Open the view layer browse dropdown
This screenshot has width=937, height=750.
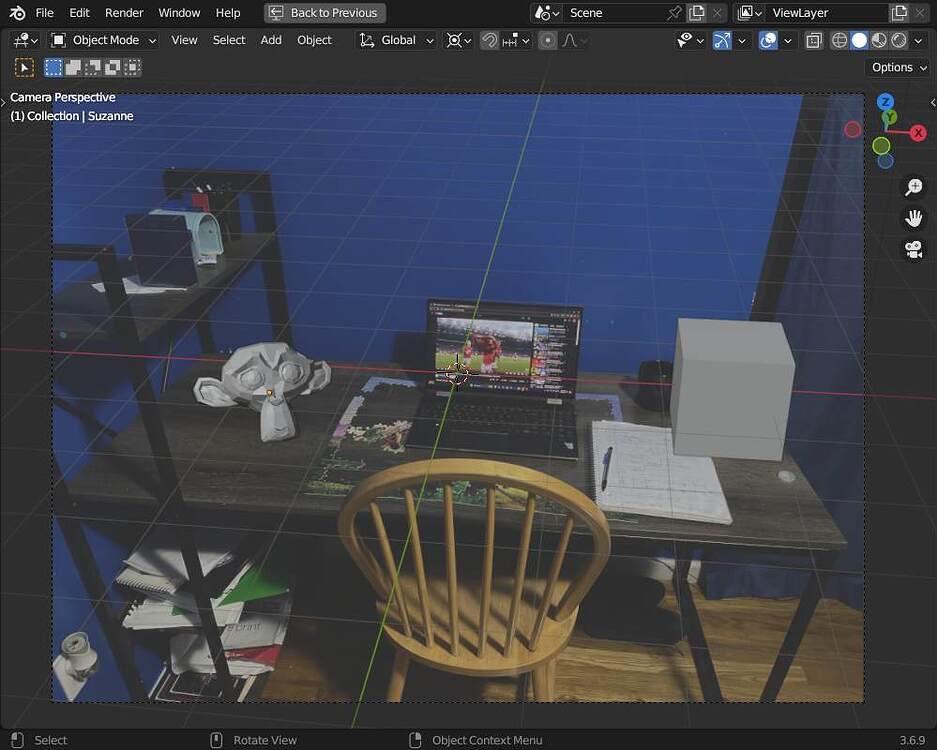(749, 13)
